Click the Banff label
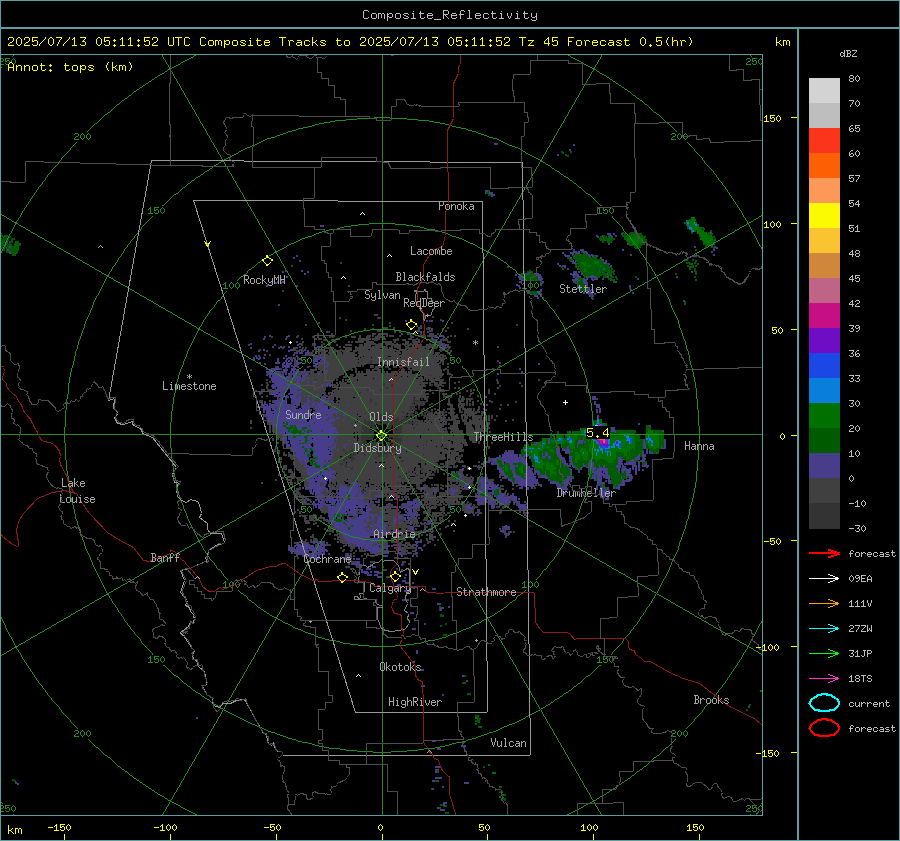 click(x=165, y=557)
